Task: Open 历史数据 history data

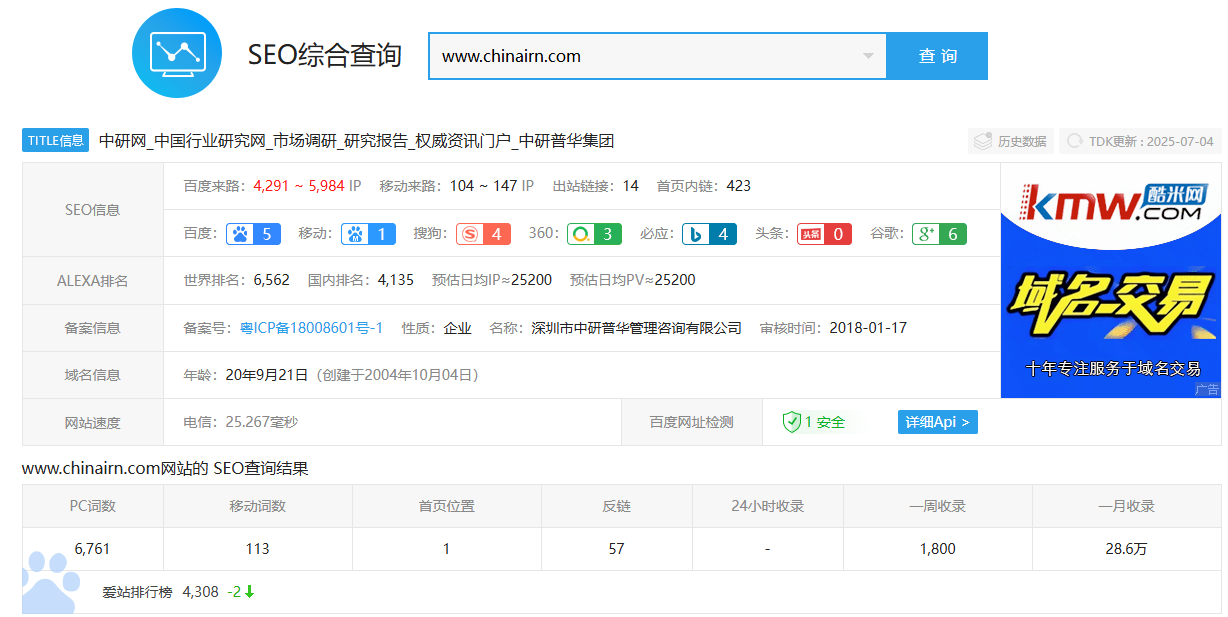Action: [x=1011, y=141]
